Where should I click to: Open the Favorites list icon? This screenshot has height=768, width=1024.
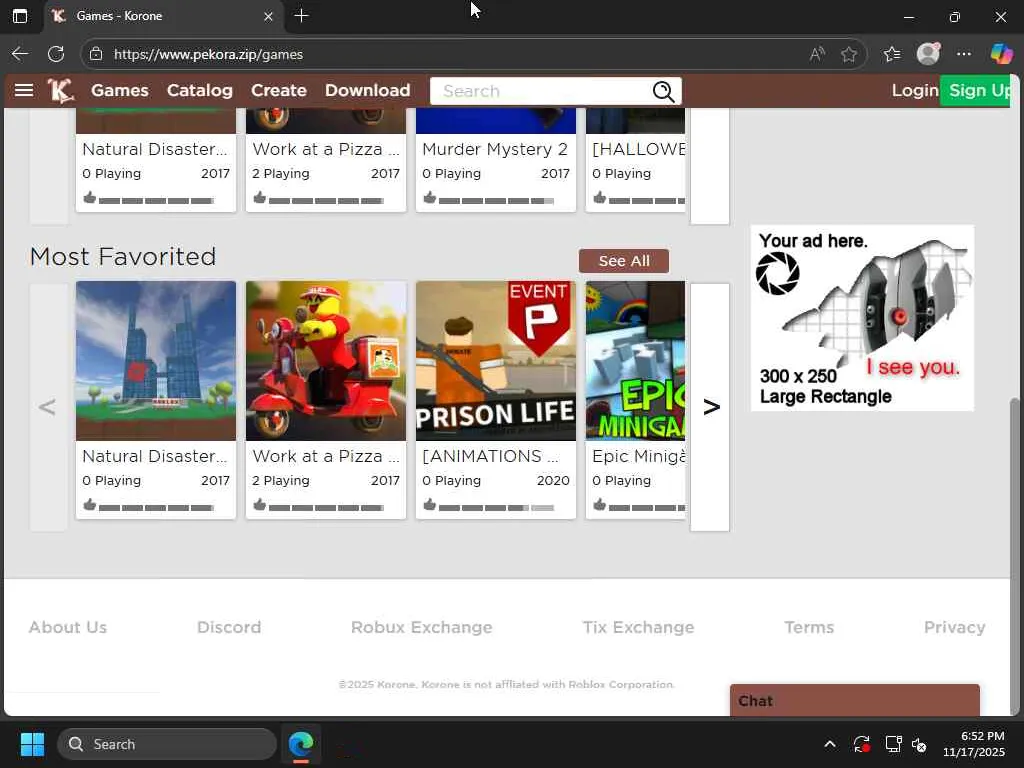tap(892, 54)
